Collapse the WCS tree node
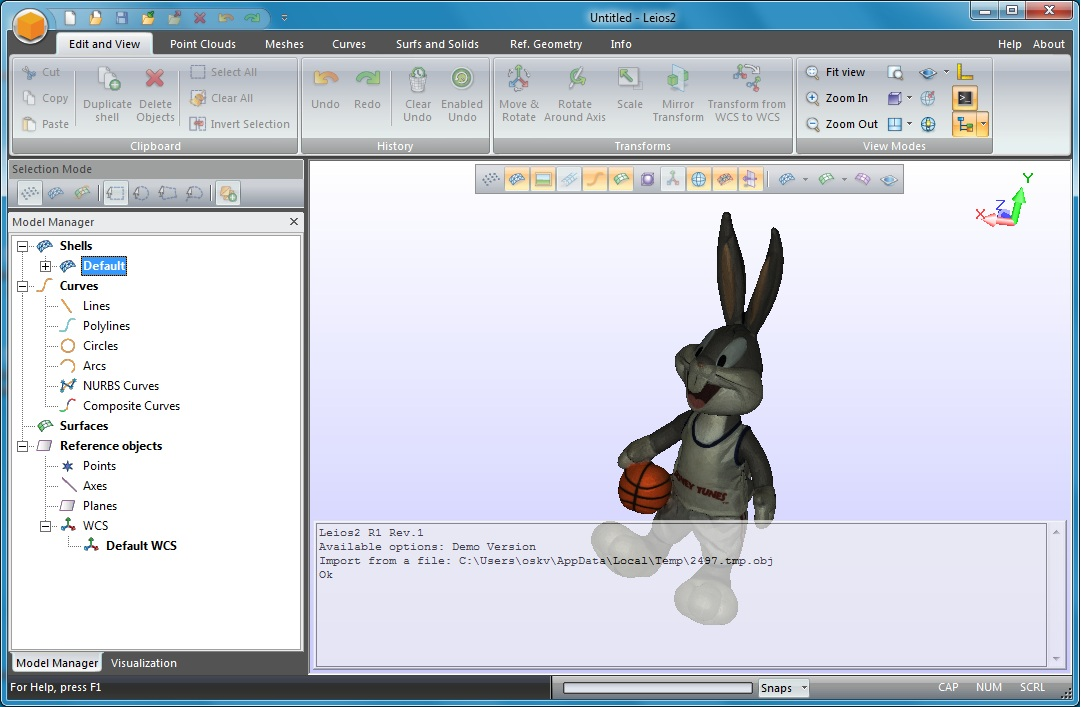This screenshot has width=1081, height=707. 46,526
